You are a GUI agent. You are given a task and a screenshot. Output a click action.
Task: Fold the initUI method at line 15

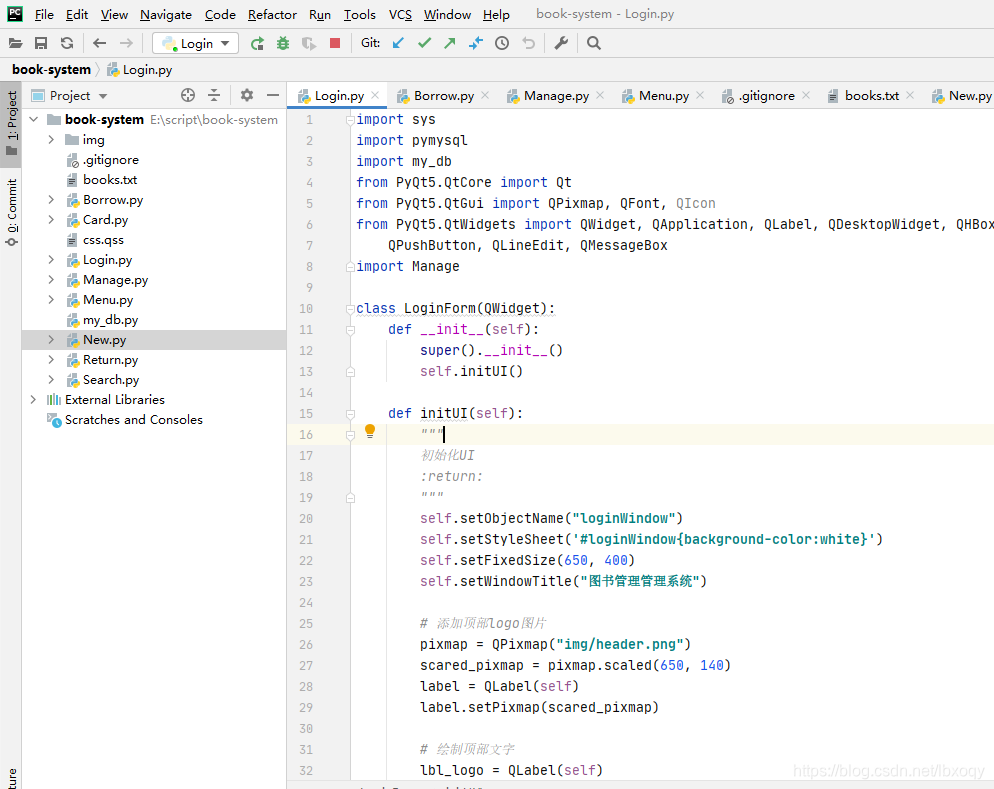coord(350,414)
